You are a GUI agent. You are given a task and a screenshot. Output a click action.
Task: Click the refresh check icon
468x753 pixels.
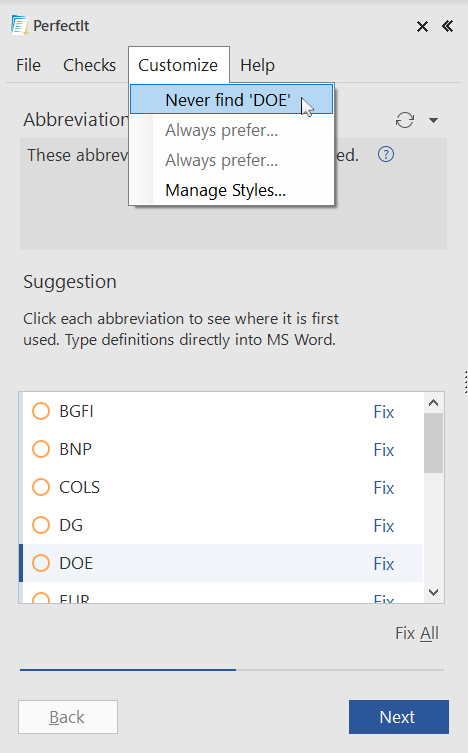point(405,120)
